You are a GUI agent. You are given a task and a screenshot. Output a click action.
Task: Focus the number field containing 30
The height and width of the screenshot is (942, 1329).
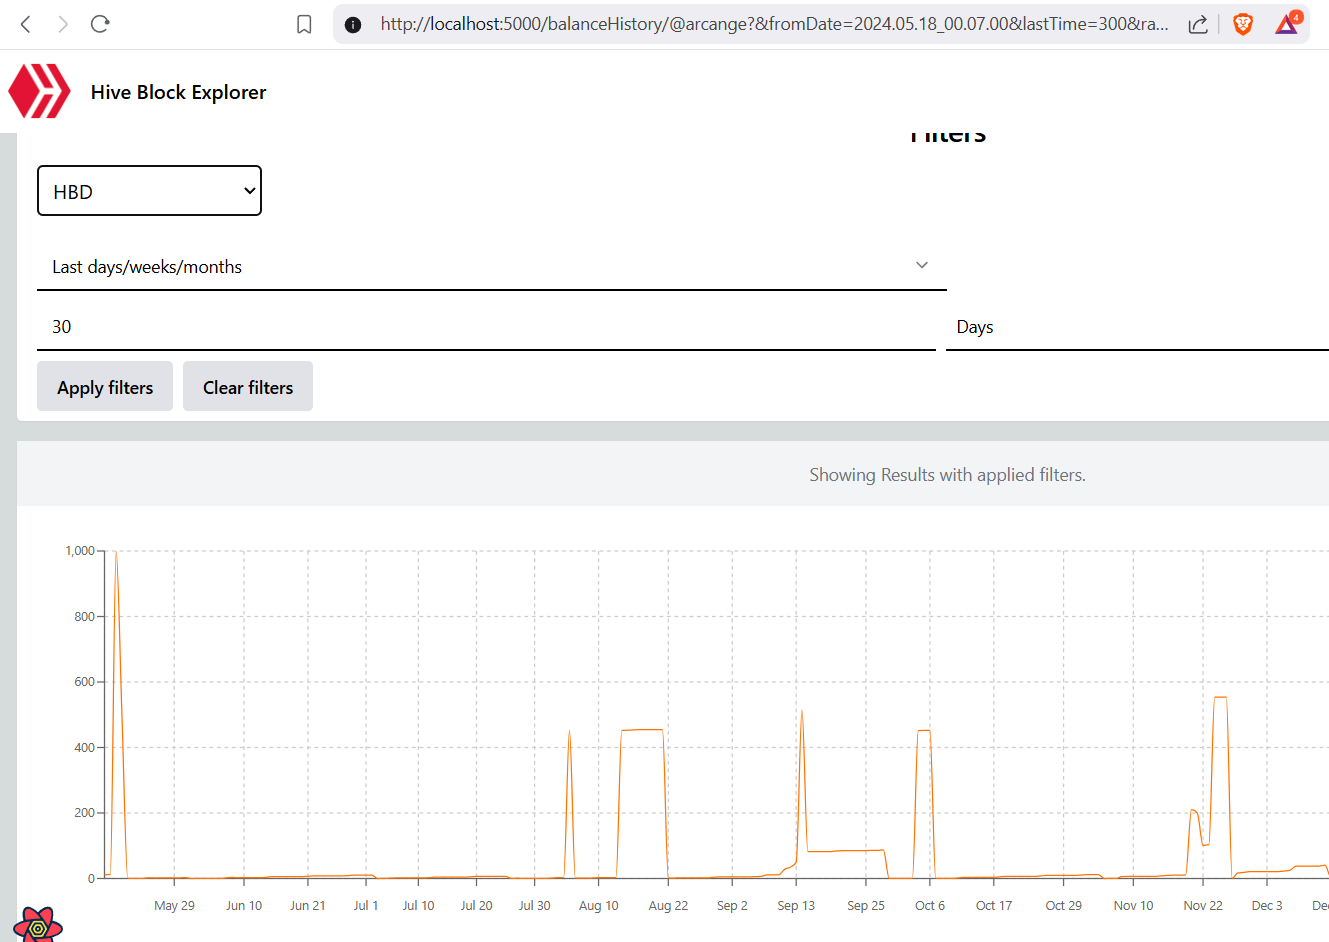click(485, 327)
